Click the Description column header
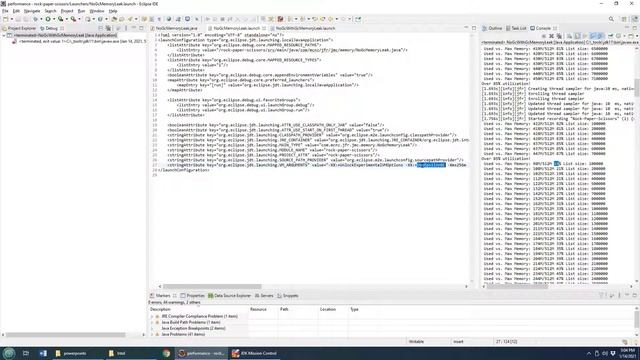The height and width of the screenshot is (360, 640). (x=160, y=309)
